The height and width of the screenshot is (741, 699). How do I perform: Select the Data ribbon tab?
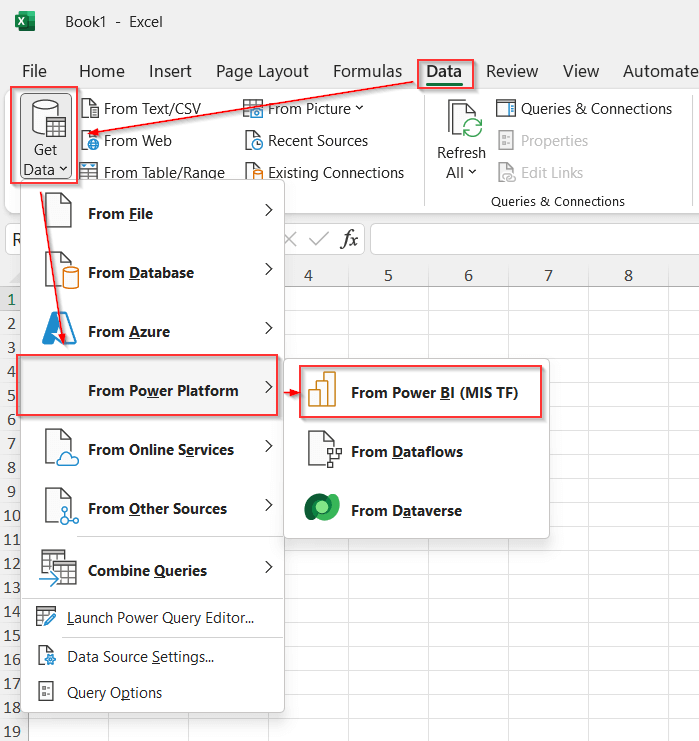444,71
